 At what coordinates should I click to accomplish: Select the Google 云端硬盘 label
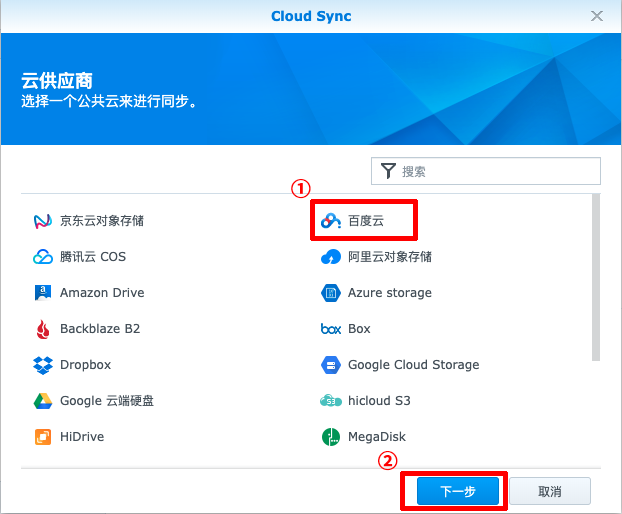107,401
